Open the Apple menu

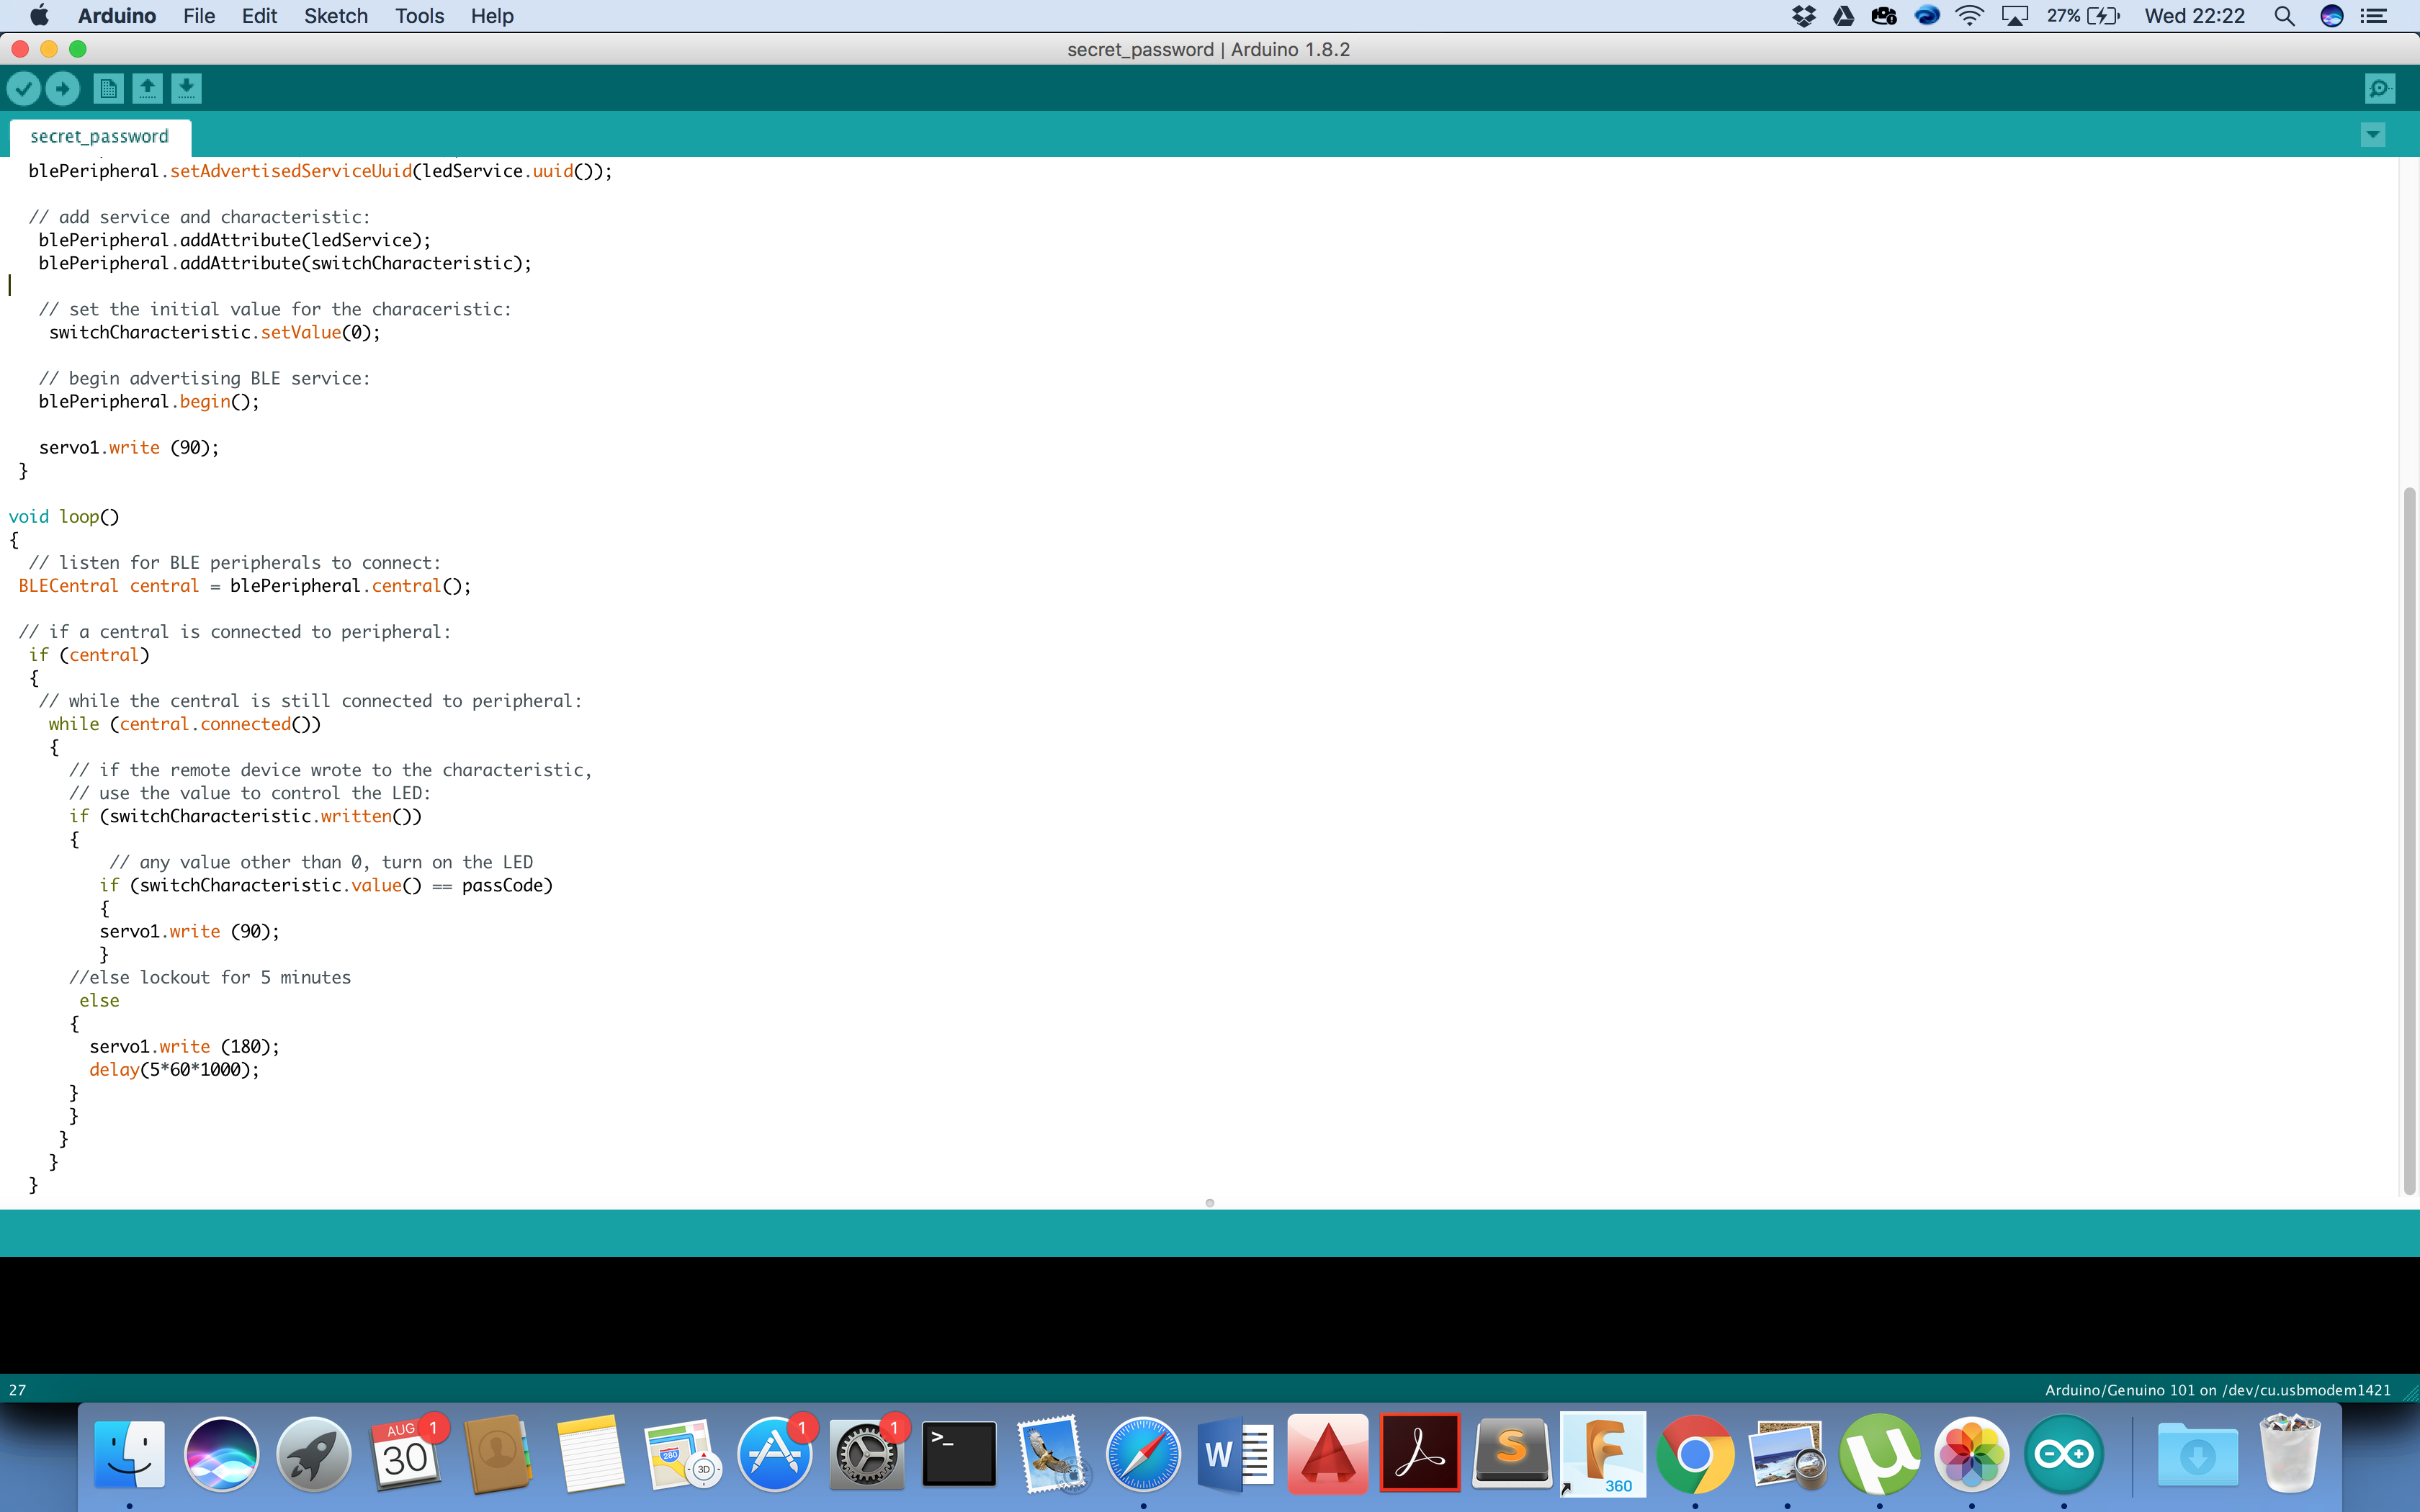pyautogui.click(x=39, y=16)
